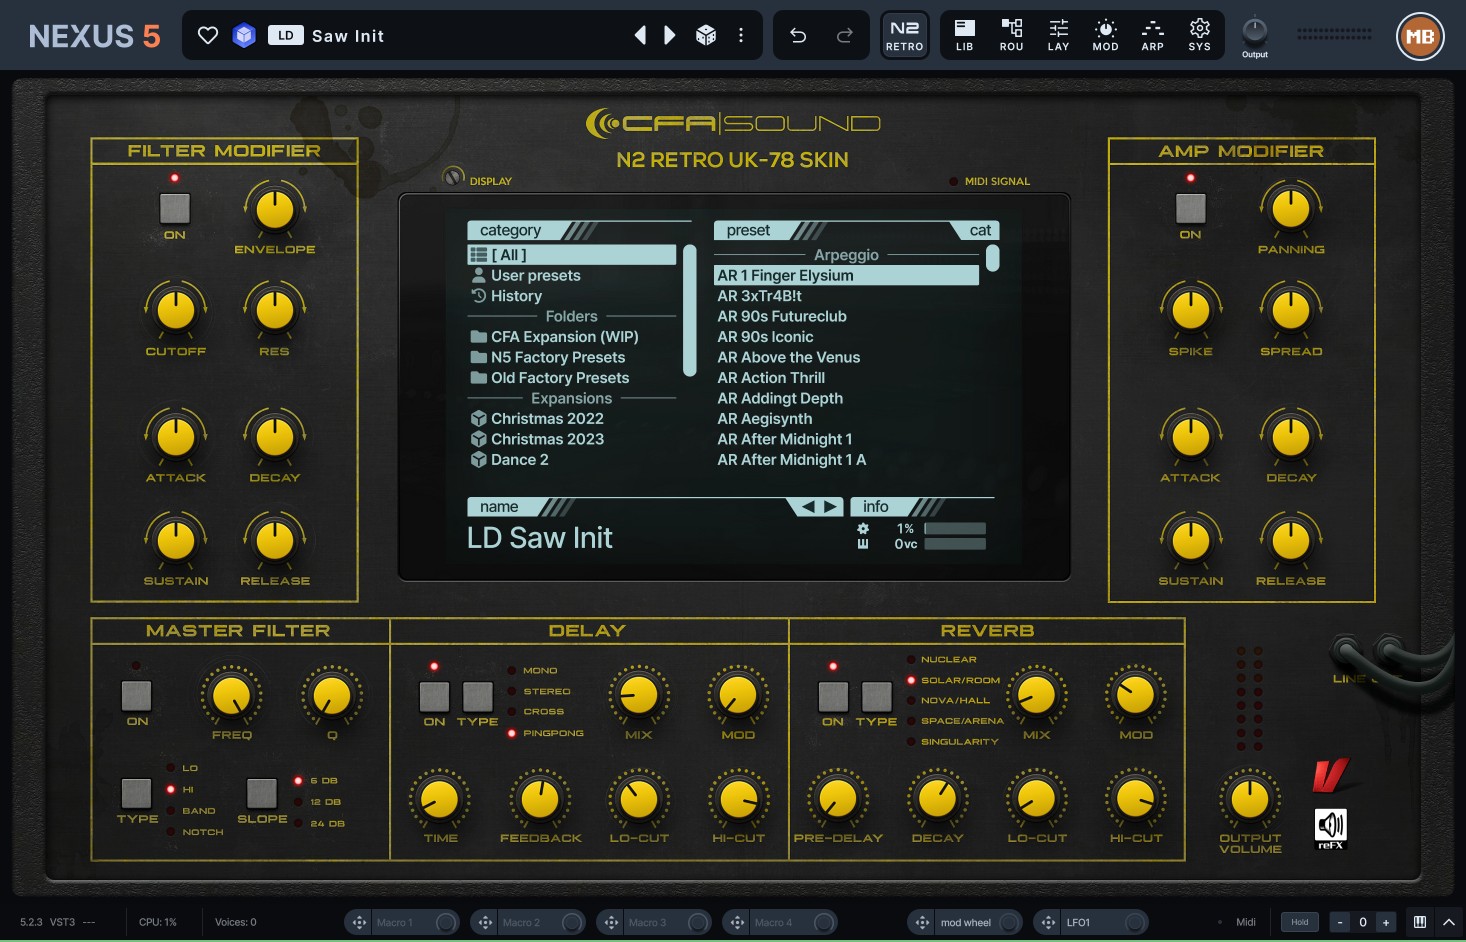Open the LAY layers tab
Screen dimensions: 1466x942
coord(1058,35)
